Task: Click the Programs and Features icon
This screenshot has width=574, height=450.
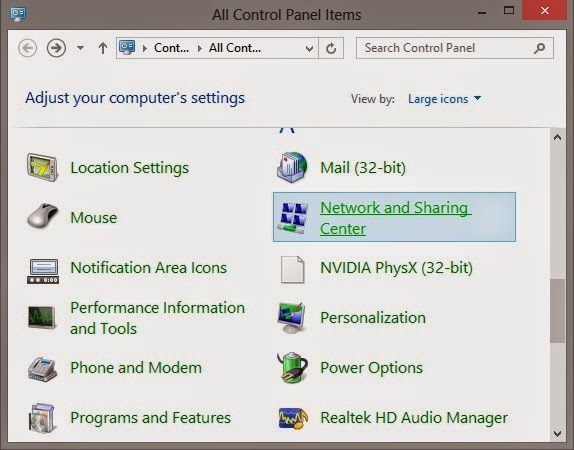Action: click(x=43, y=418)
